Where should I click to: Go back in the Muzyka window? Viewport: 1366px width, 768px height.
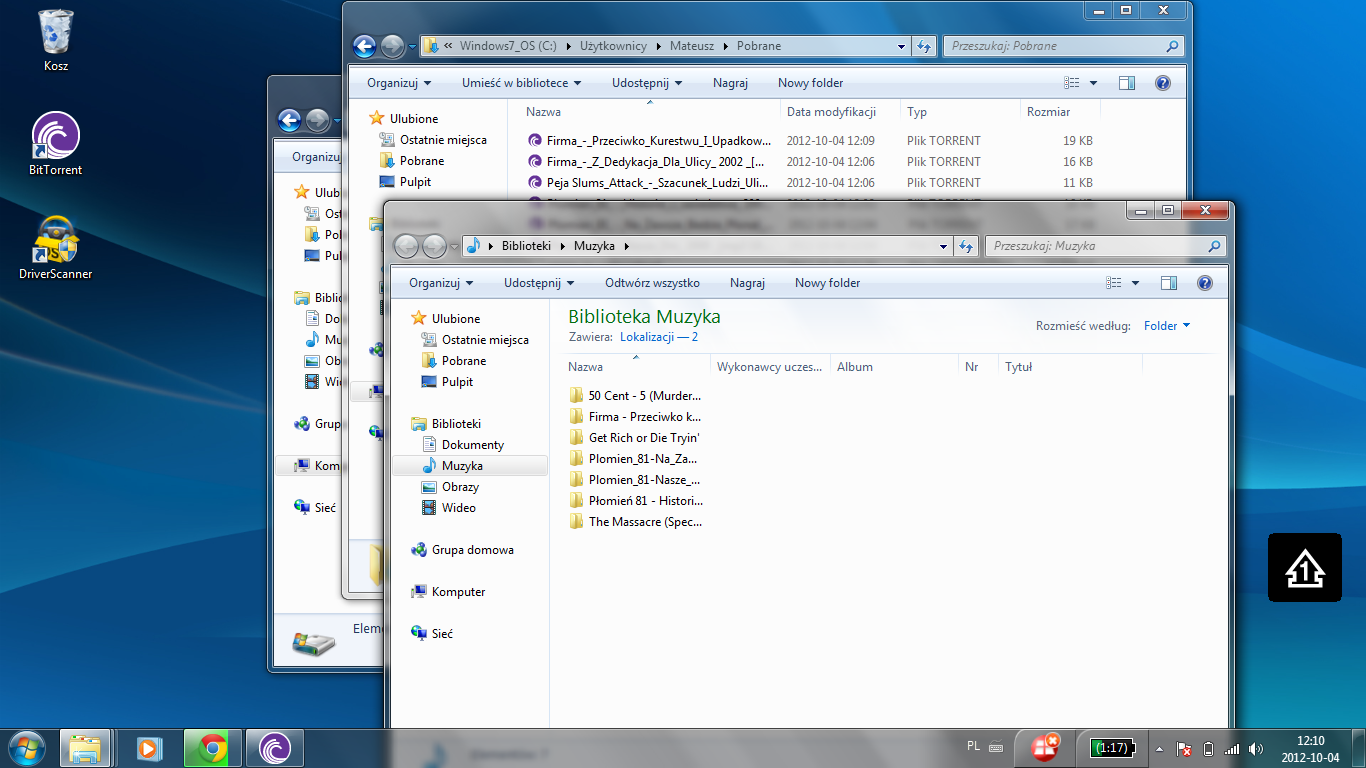click(x=407, y=246)
